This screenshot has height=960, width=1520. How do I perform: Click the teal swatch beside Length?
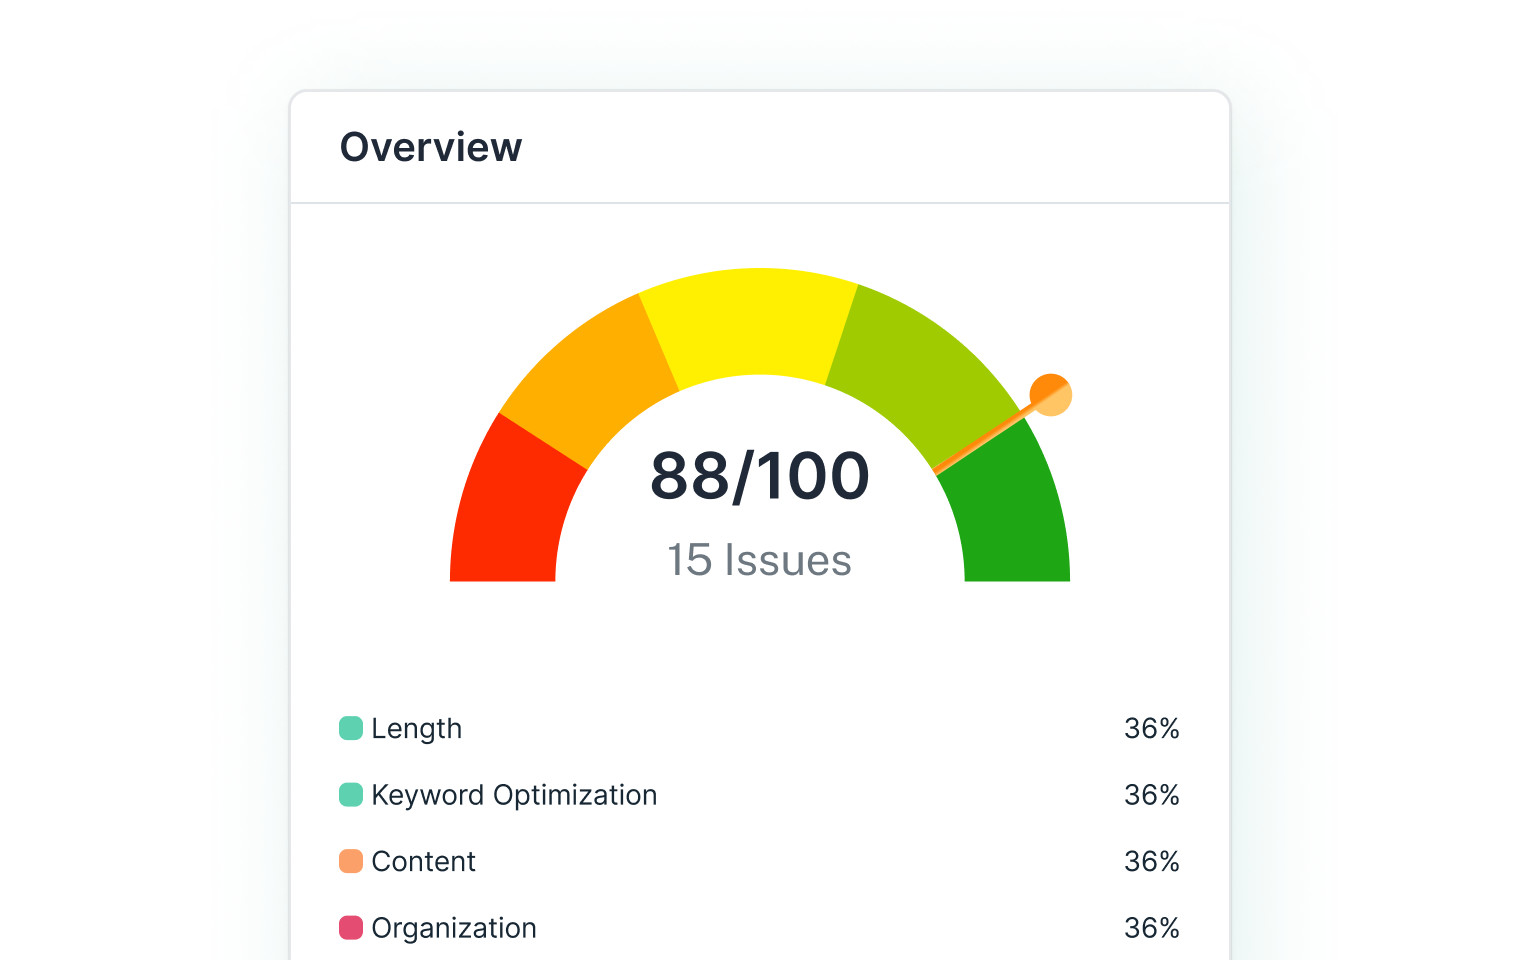coord(351,728)
